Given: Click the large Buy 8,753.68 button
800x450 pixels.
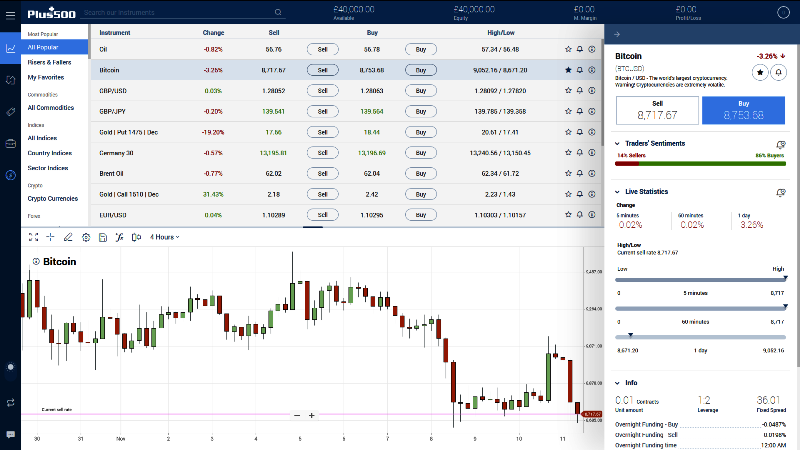Looking at the screenshot, I should pyautogui.click(x=743, y=110).
